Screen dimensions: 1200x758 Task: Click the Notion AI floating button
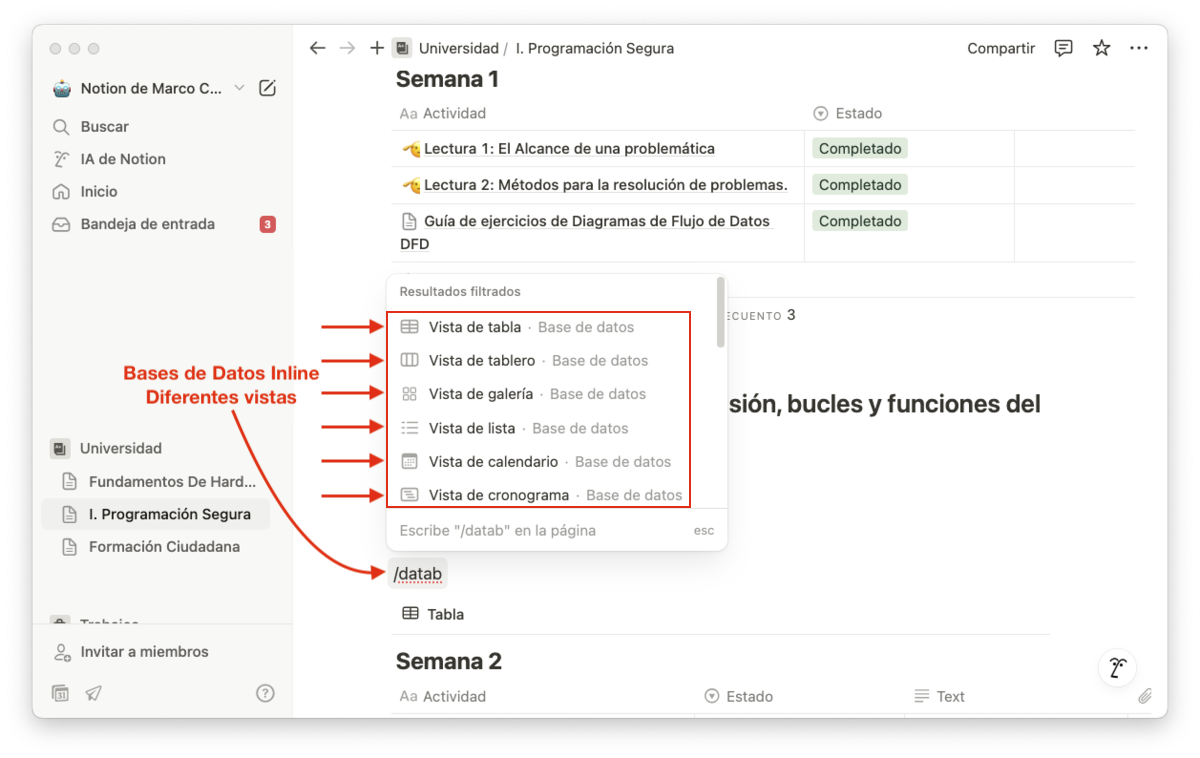[x=1116, y=668]
